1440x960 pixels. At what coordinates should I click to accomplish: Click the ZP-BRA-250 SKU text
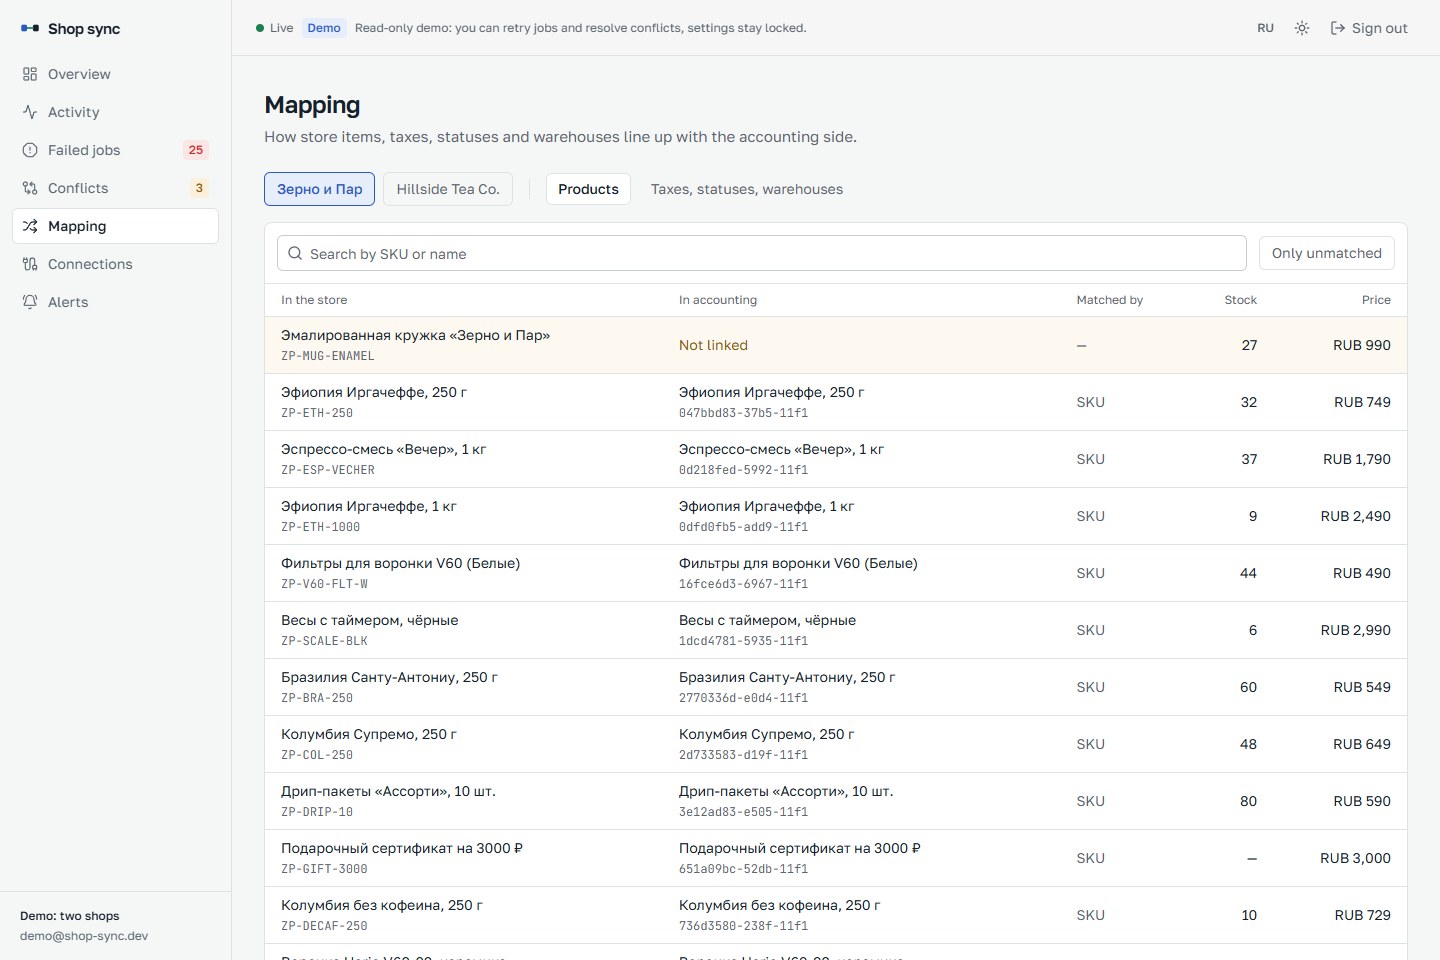[x=317, y=698]
